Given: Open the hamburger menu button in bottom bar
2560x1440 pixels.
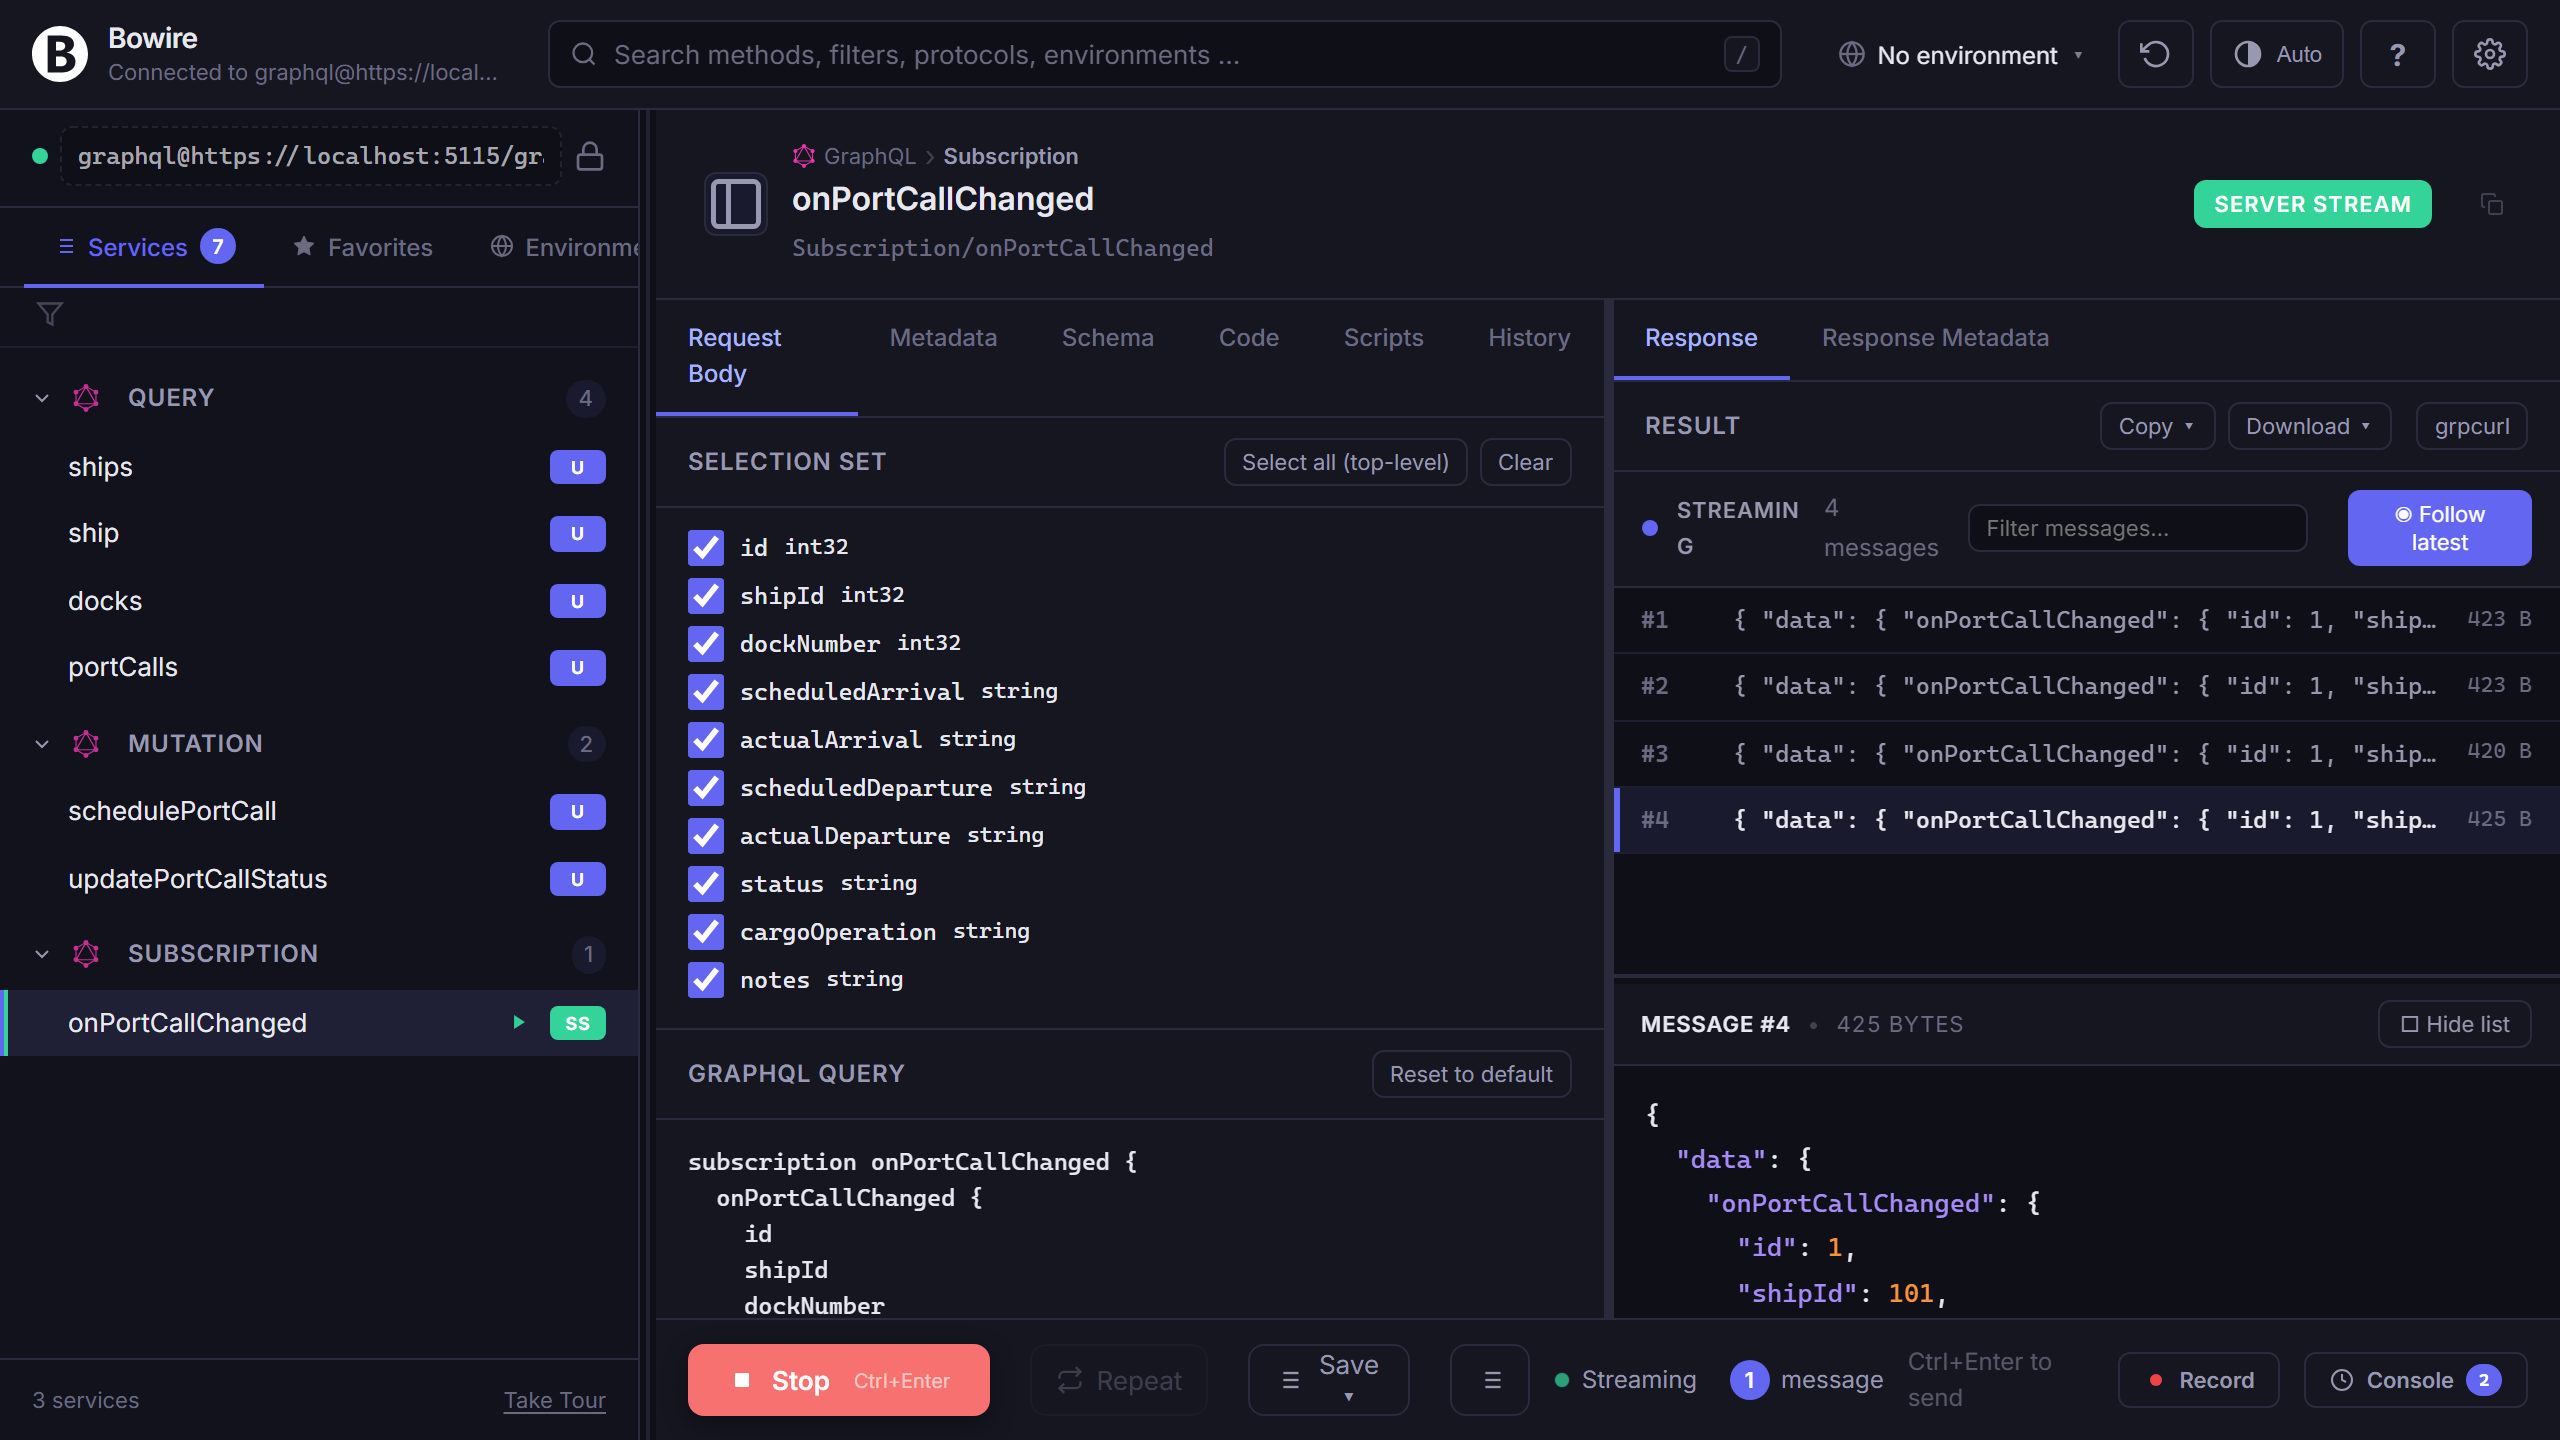Looking at the screenshot, I should (x=1492, y=1380).
